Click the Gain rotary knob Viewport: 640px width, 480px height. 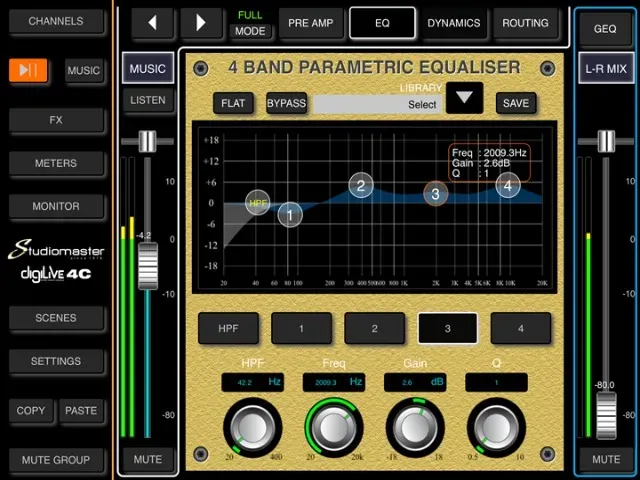click(x=415, y=427)
